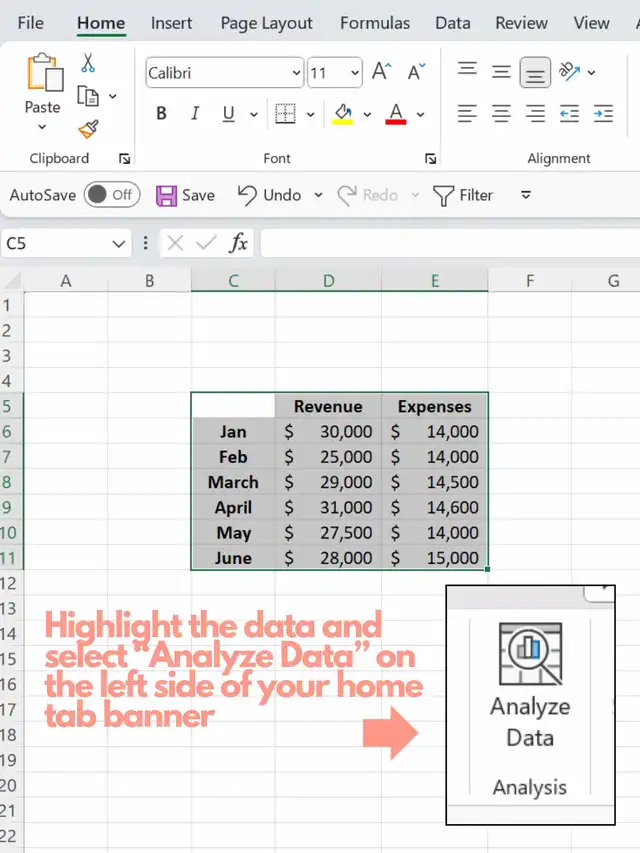The height and width of the screenshot is (853, 640).
Task: Click the Cut scissors icon
Action: (88, 64)
